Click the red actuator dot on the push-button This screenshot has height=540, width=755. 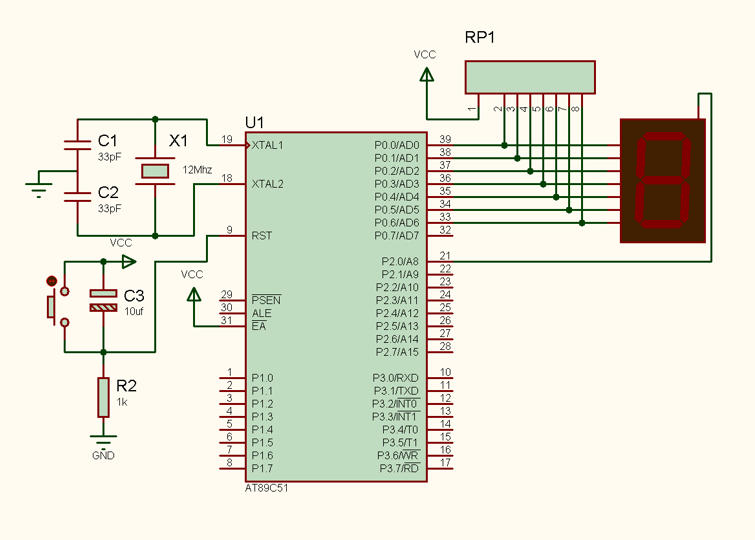click(52, 281)
